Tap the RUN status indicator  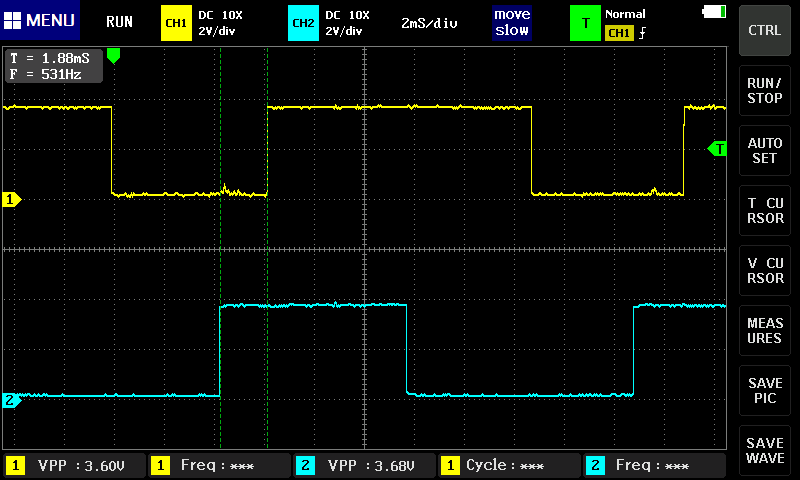tap(119, 22)
